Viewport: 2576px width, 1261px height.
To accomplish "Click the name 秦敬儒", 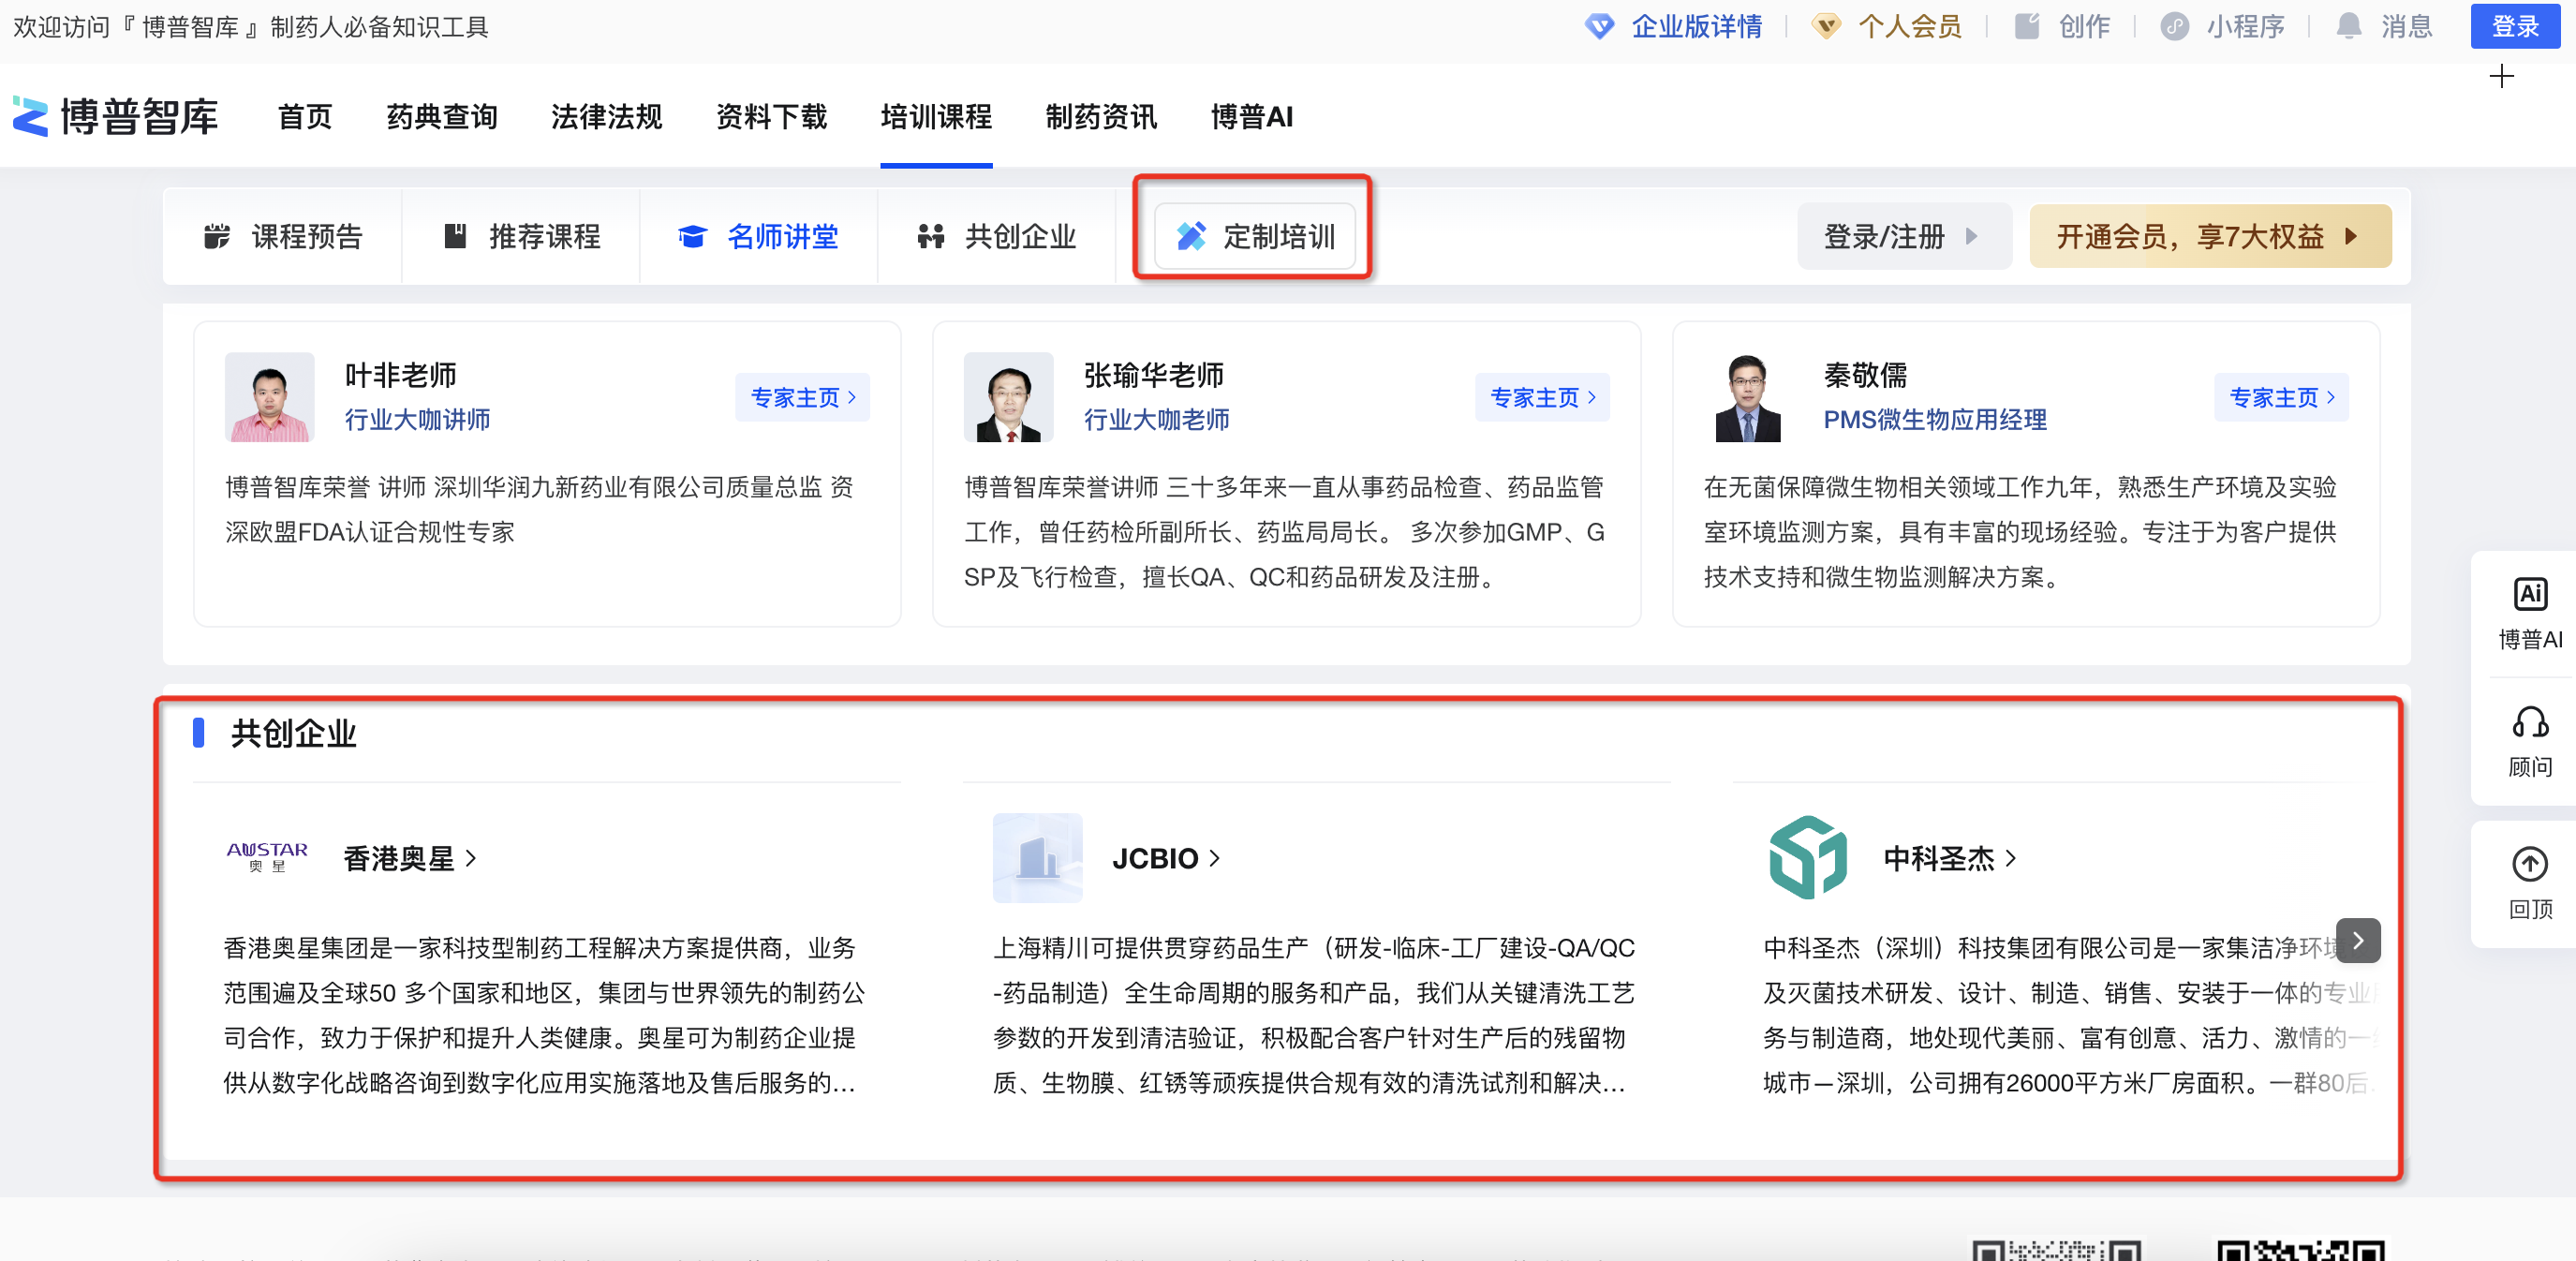I will click(1865, 375).
